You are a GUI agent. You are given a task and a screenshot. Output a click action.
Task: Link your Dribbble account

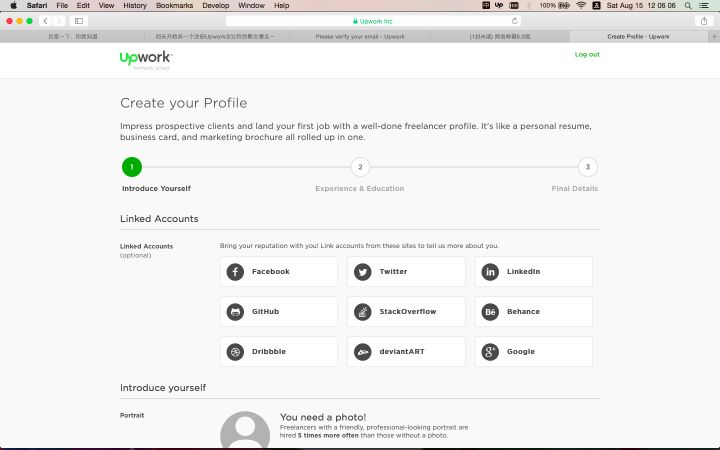(x=279, y=352)
